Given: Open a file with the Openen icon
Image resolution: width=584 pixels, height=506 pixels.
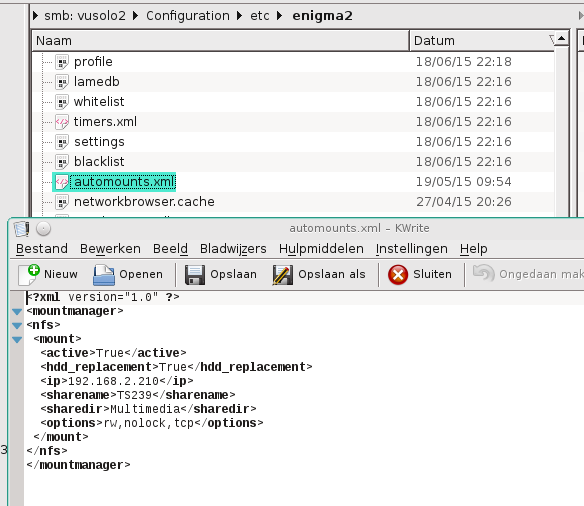Looking at the screenshot, I should pos(104,275).
